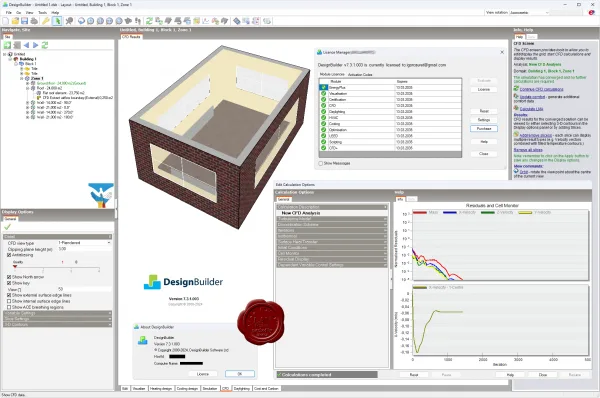Image resolution: width=600 pixels, height=398 pixels.
Task: Click the Add/remove slices icon in Help
Action: pyautogui.click(x=516, y=135)
